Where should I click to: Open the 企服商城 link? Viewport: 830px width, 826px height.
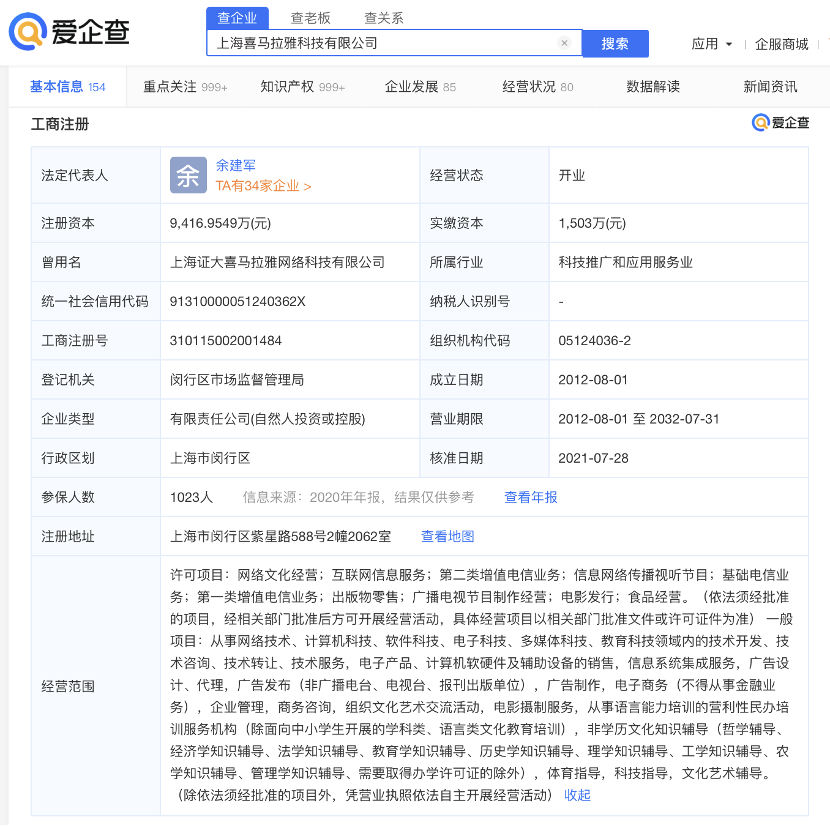click(781, 44)
